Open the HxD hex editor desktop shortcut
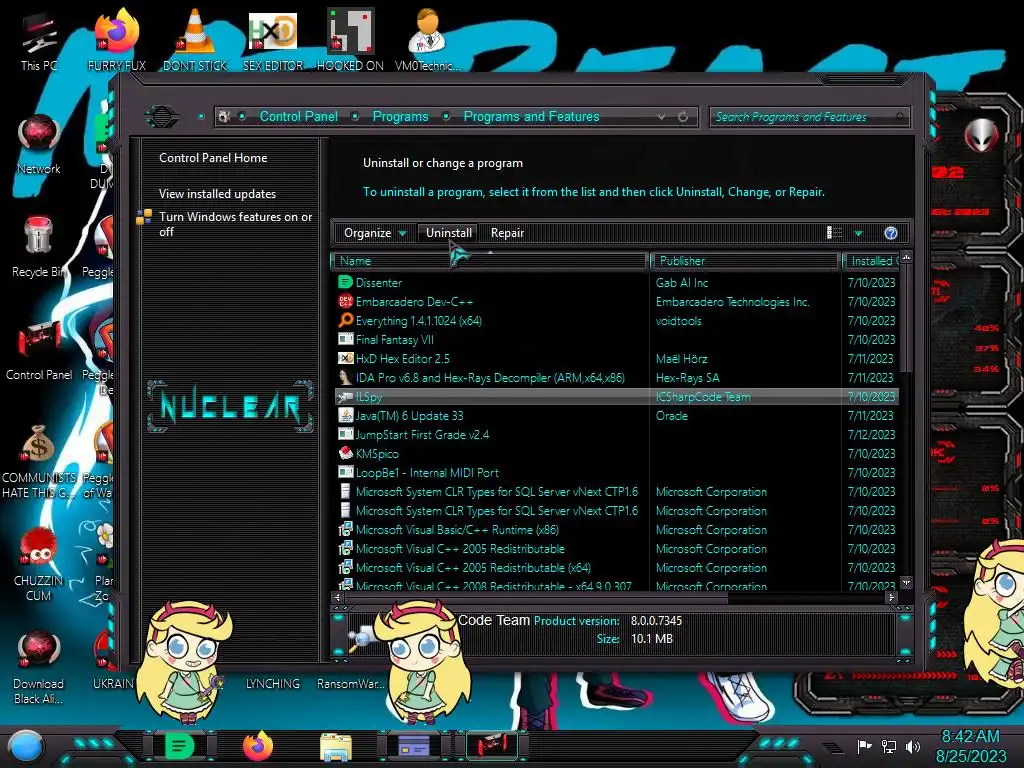 273,39
